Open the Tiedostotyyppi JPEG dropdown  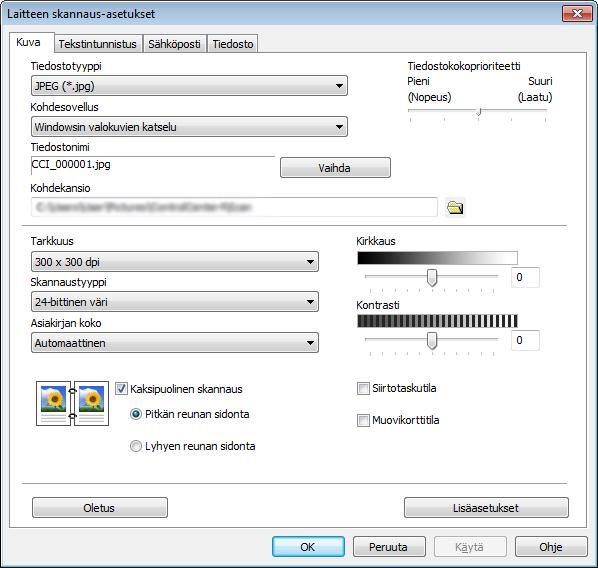tap(189, 85)
